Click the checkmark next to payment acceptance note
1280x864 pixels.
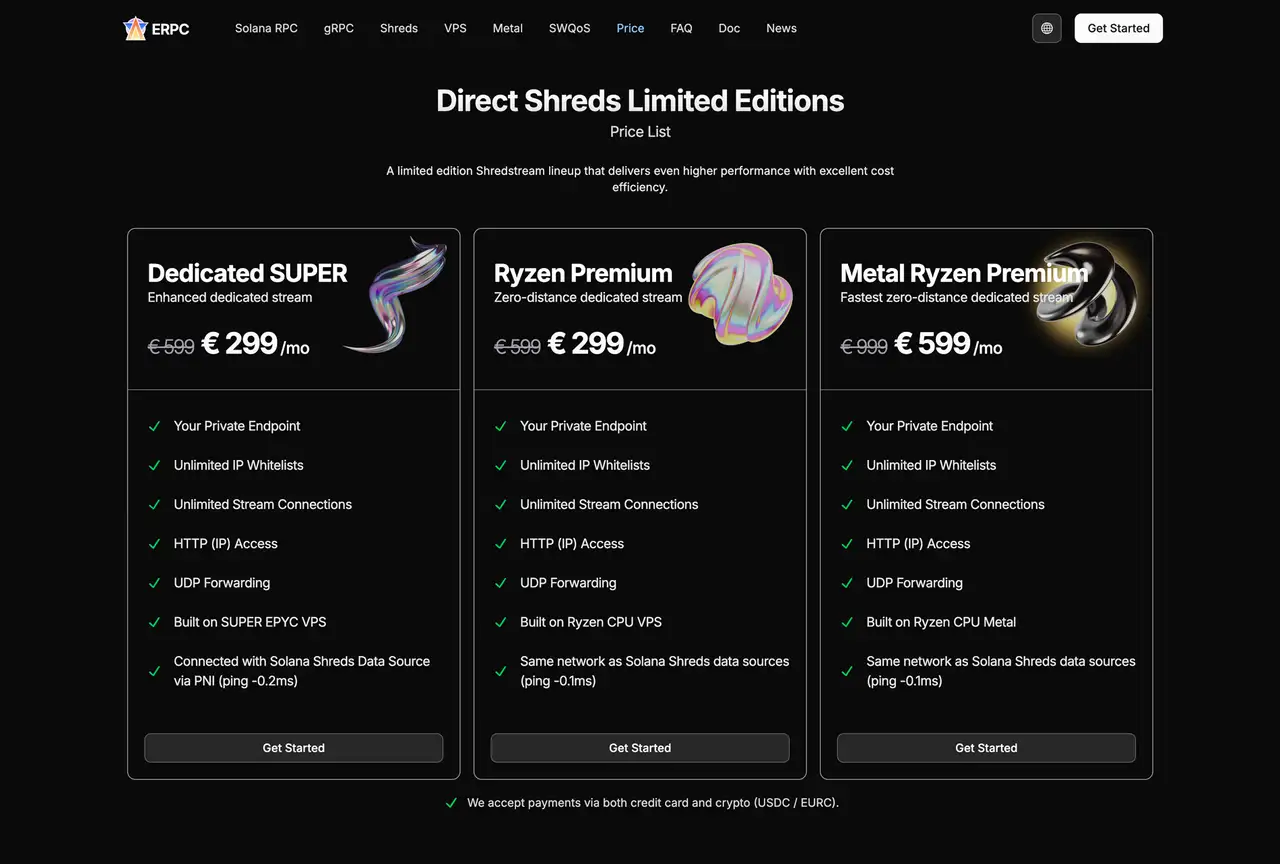(451, 802)
